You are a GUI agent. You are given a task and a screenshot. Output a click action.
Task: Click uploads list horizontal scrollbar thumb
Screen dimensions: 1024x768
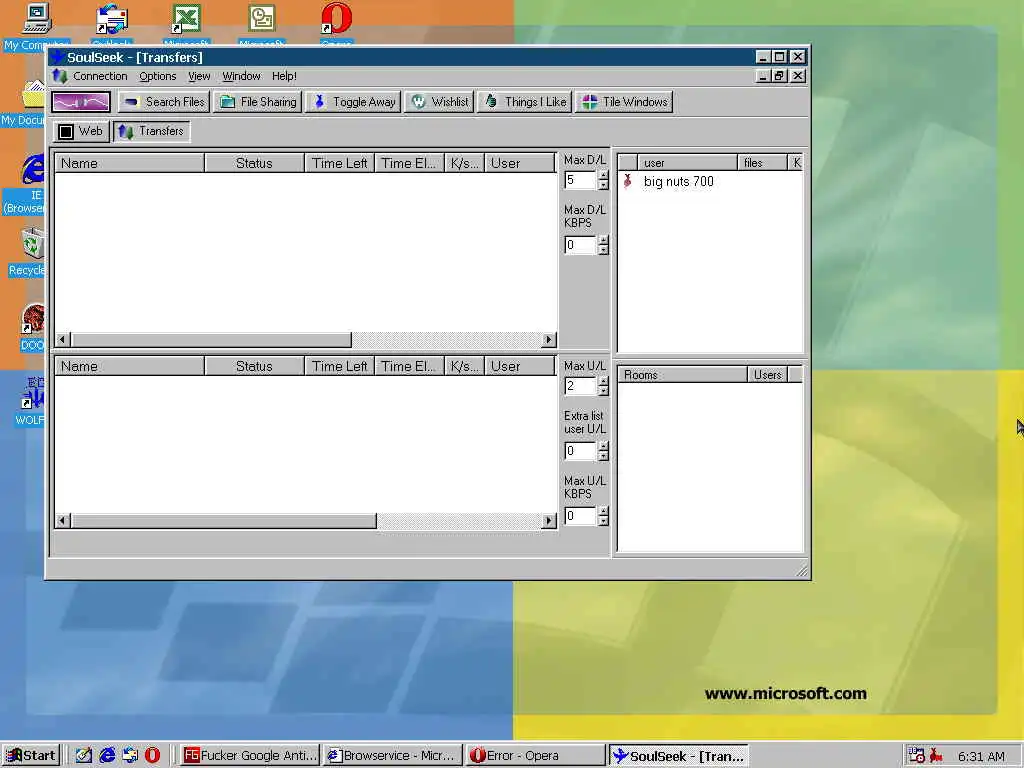coord(224,520)
